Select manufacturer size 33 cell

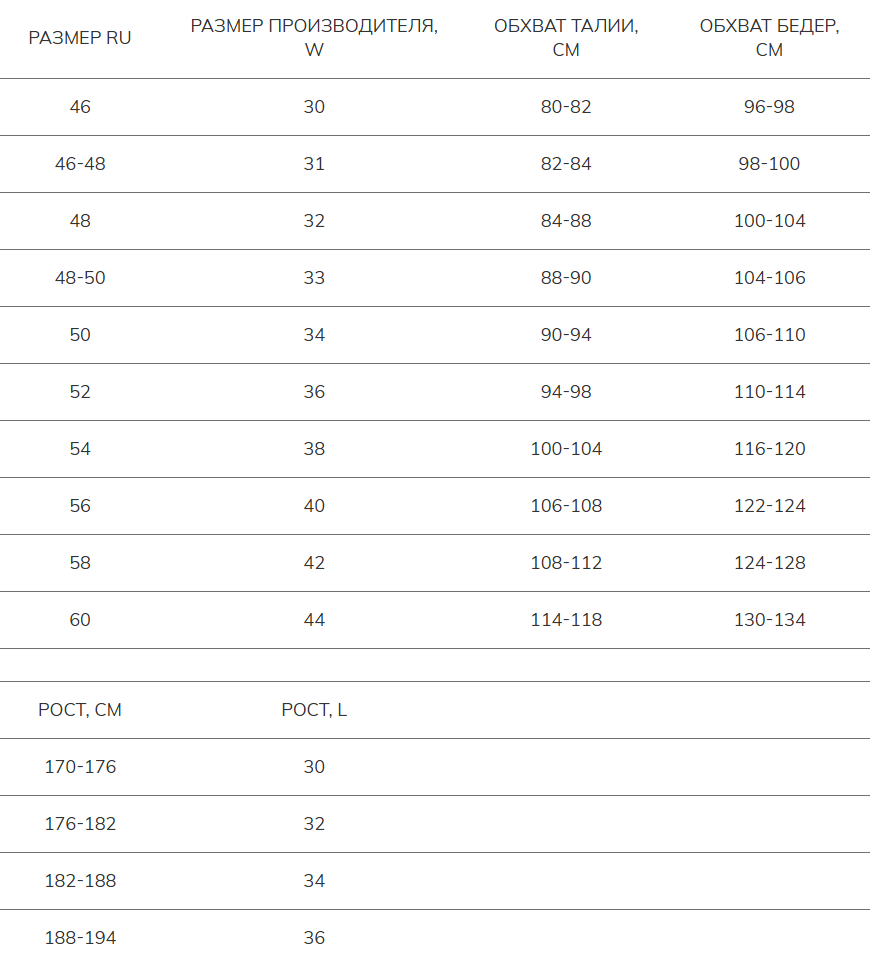tap(314, 278)
